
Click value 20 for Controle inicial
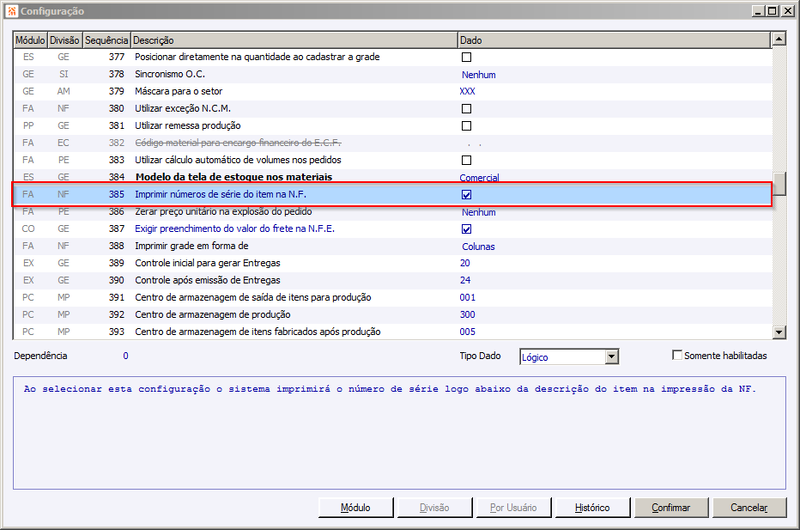[x=465, y=263]
